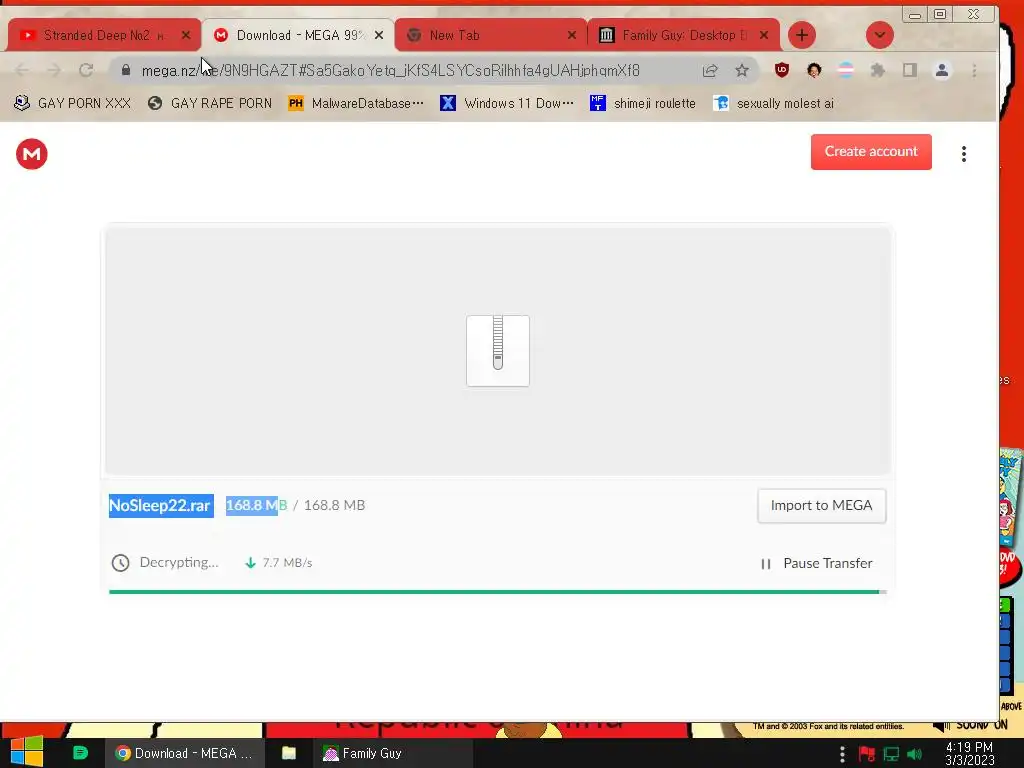Open the Chrome profile icon
This screenshot has height=768, width=1024.
[942, 71]
